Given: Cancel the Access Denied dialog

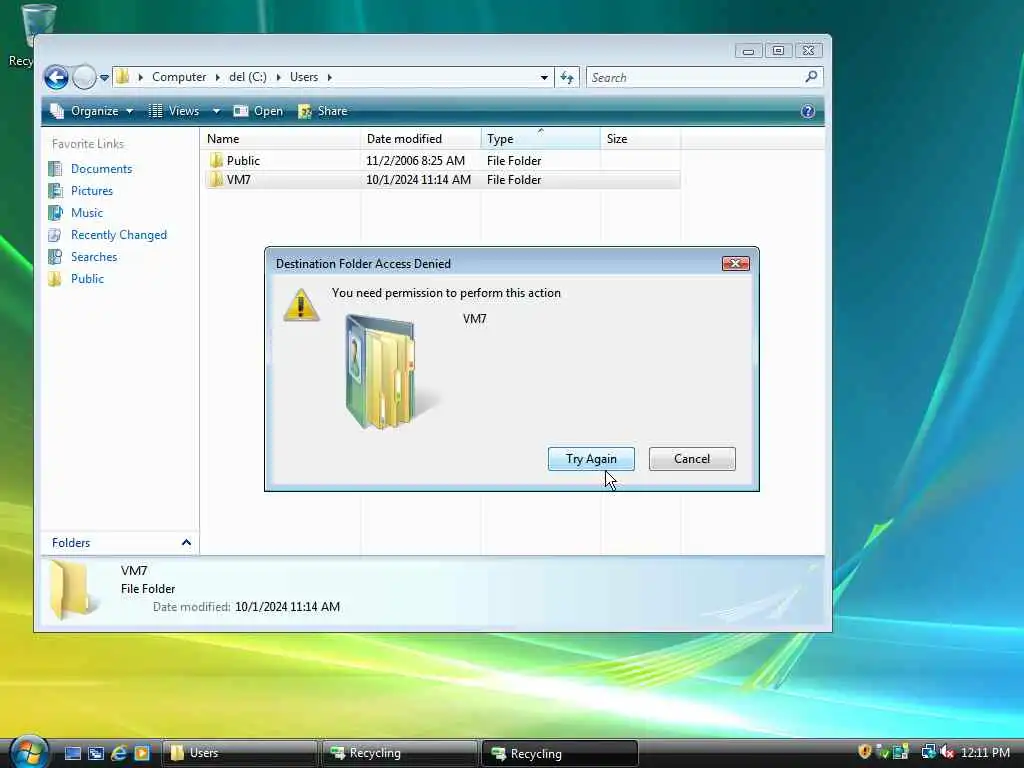Looking at the screenshot, I should click(x=692, y=458).
